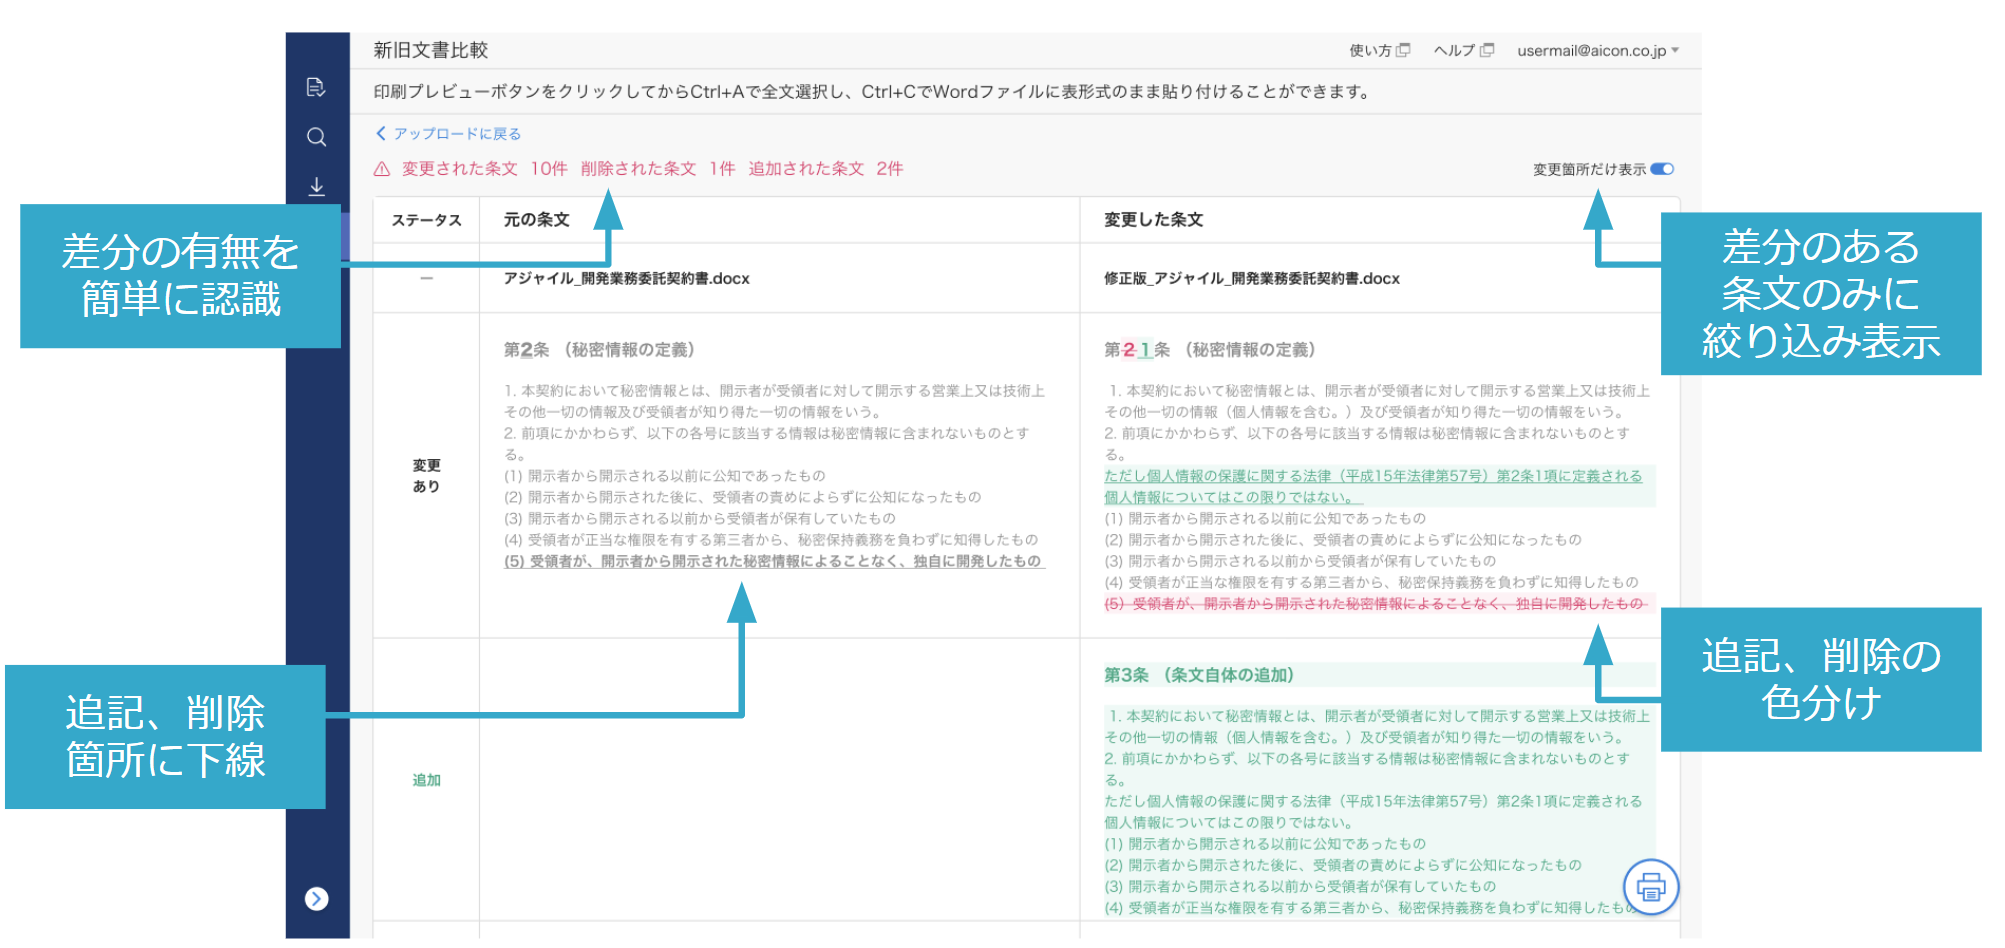This screenshot has height=948, width=2005.
Task: Click 追加された条文 2件 summary
Action: point(826,169)
